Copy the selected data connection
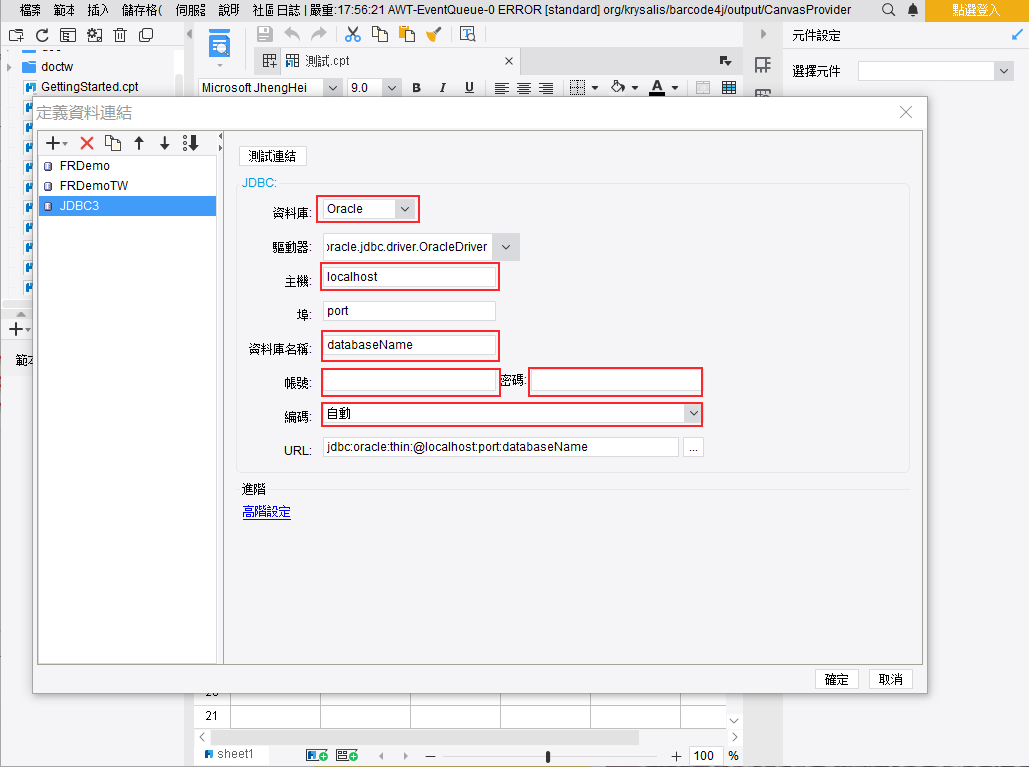1029x767 pixels. 113,143
